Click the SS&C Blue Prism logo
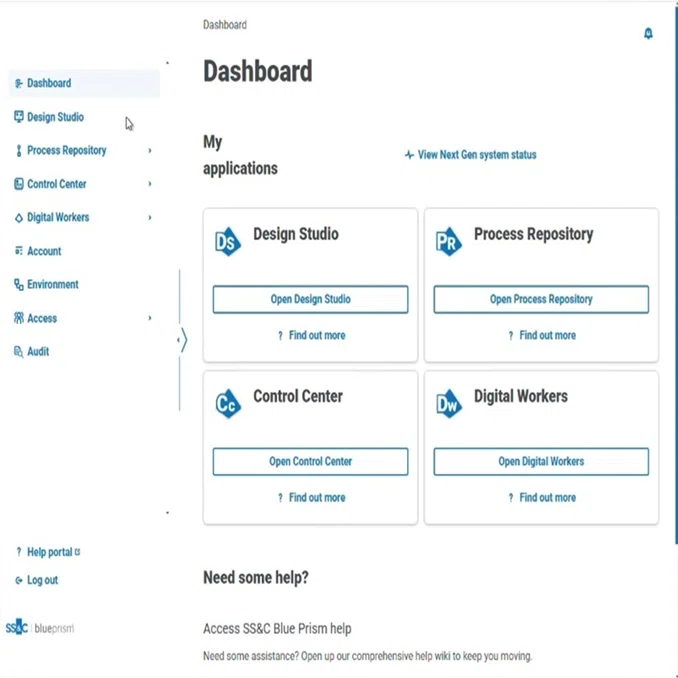The height and width of the screenshot is (678, 678). click(x=40, y=627)
